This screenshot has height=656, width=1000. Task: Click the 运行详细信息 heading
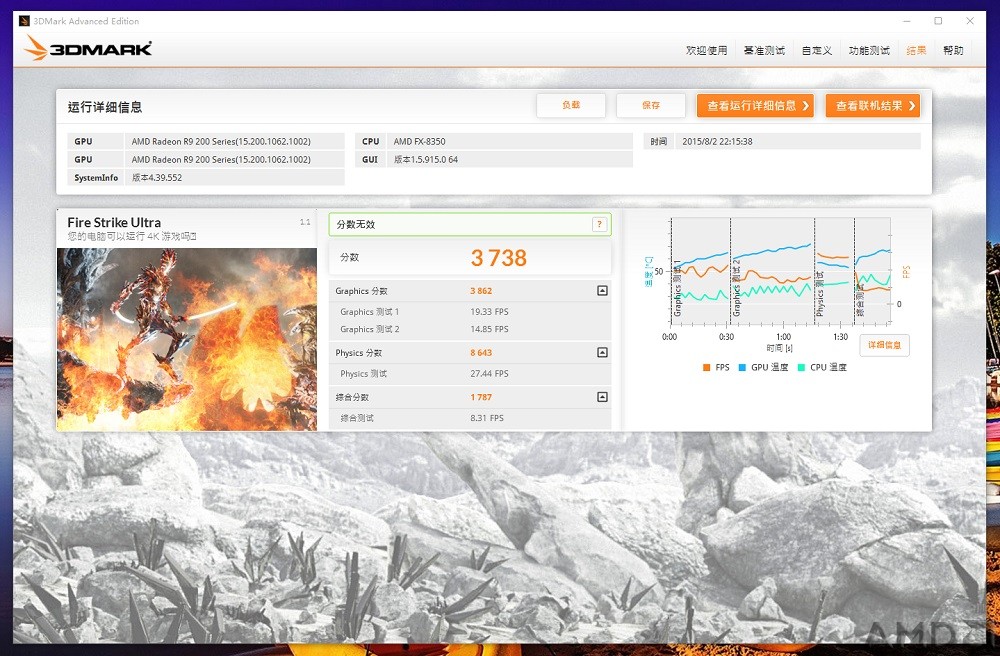click(105, 107)
